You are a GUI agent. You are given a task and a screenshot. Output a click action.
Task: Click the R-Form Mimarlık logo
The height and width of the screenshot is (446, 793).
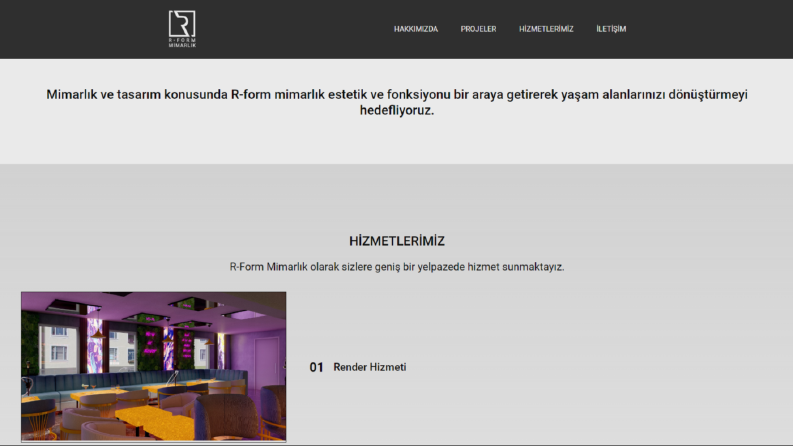(x=182, y=29)
